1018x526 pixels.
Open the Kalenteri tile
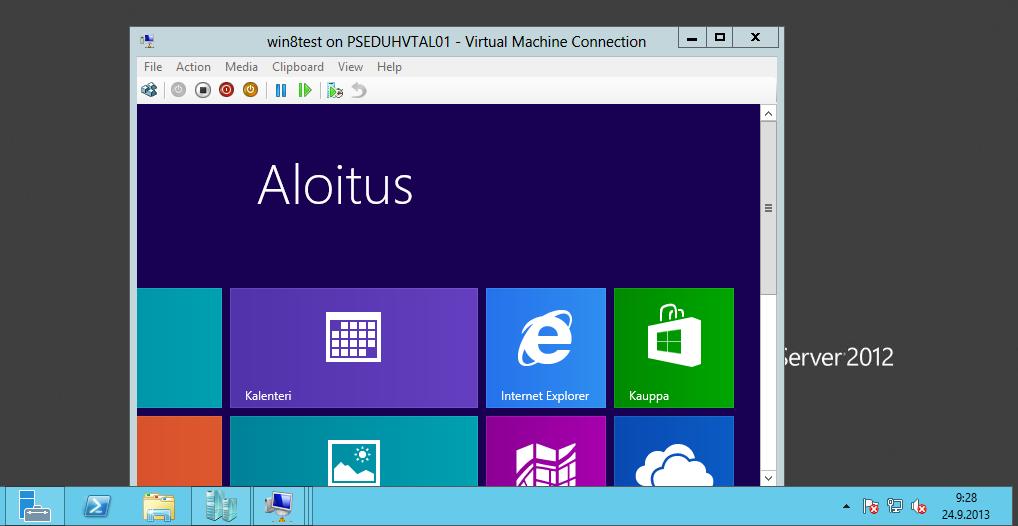coord(354,348)
